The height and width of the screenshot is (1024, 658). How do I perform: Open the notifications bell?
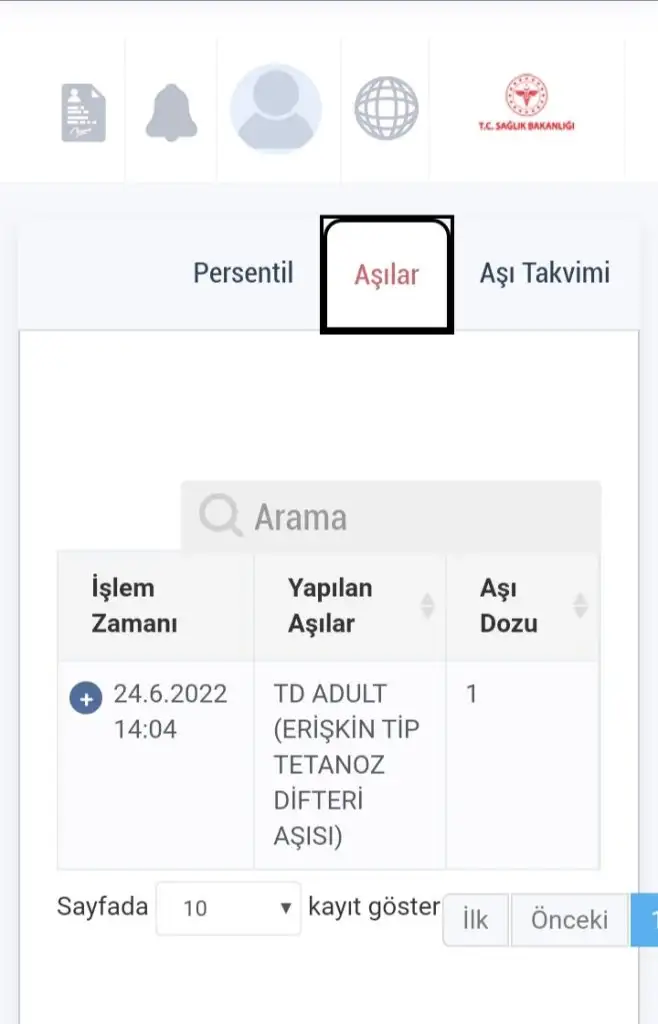(171, 112)
